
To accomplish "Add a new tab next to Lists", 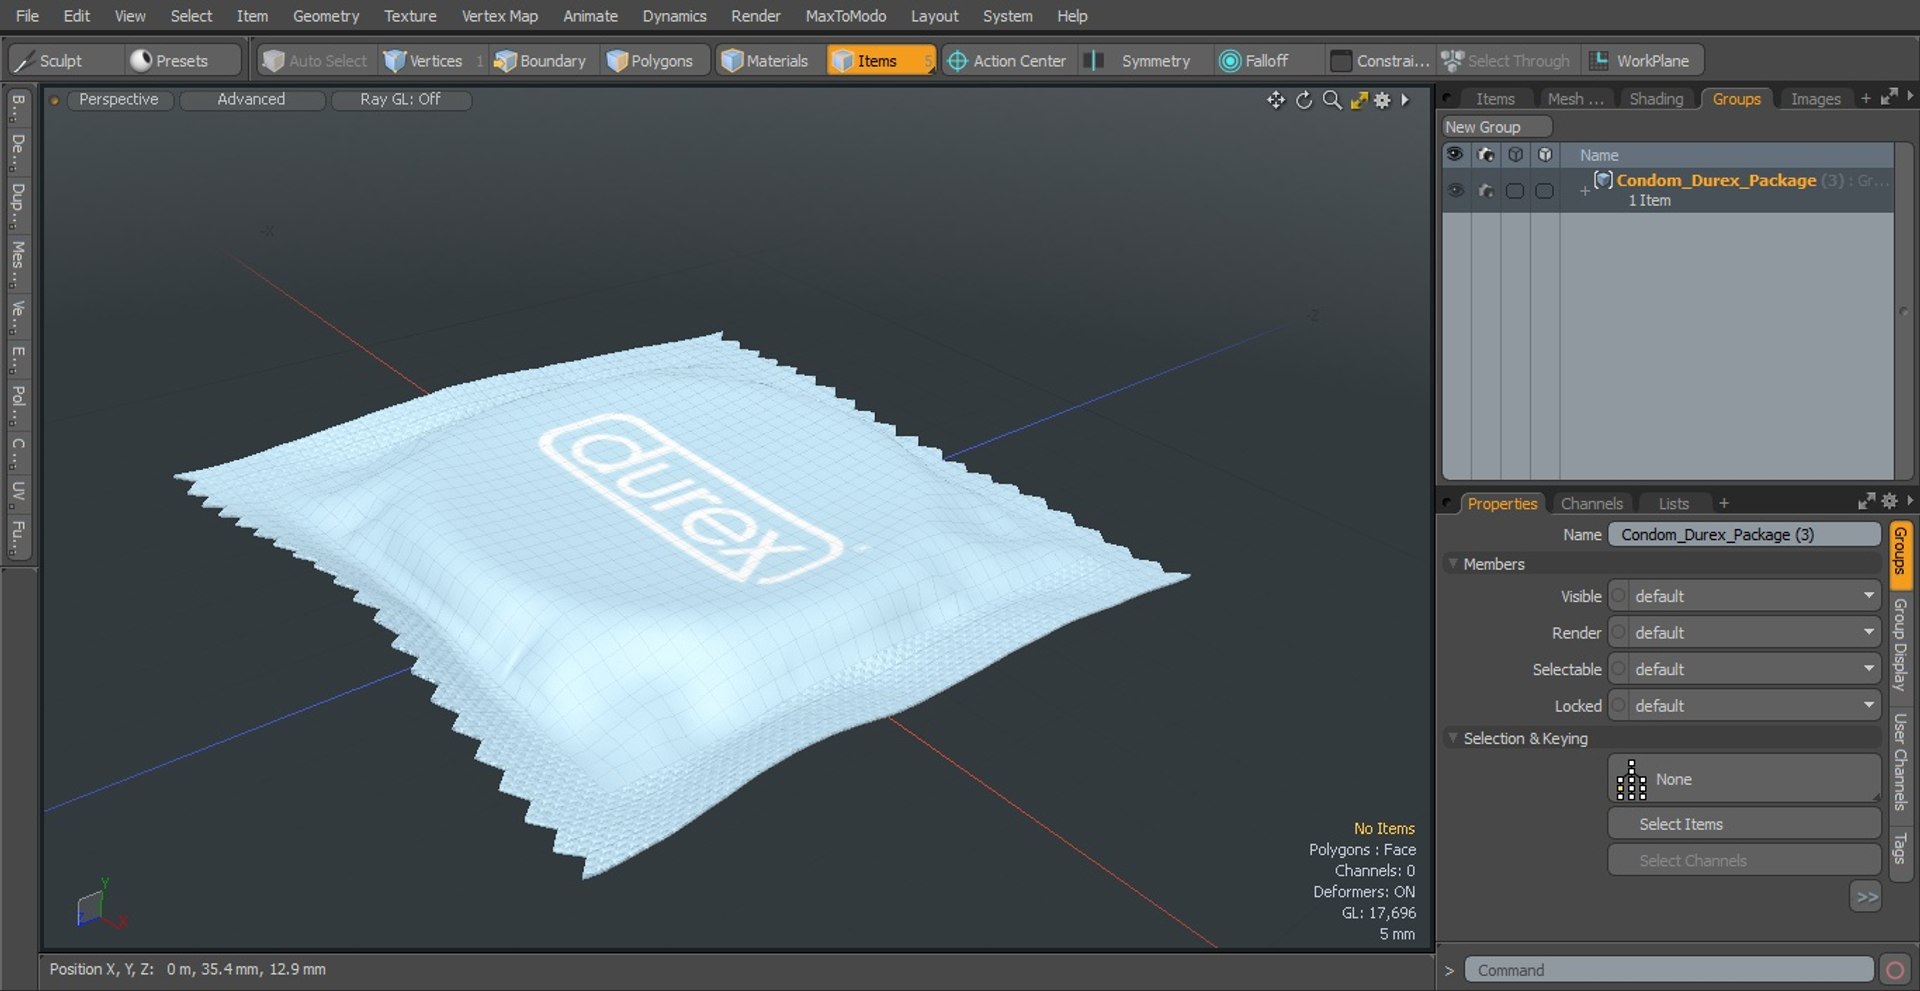I will coord(1724,504).
